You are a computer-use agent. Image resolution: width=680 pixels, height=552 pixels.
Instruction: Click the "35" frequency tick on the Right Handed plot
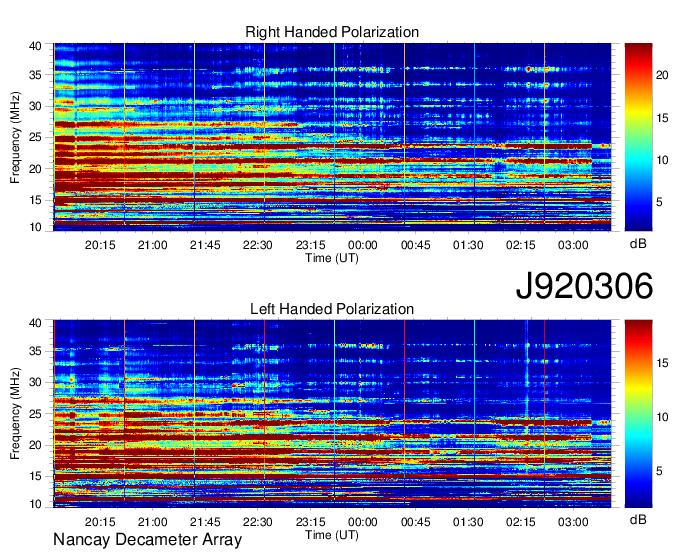pyautogui.click(x=35, y=75)
